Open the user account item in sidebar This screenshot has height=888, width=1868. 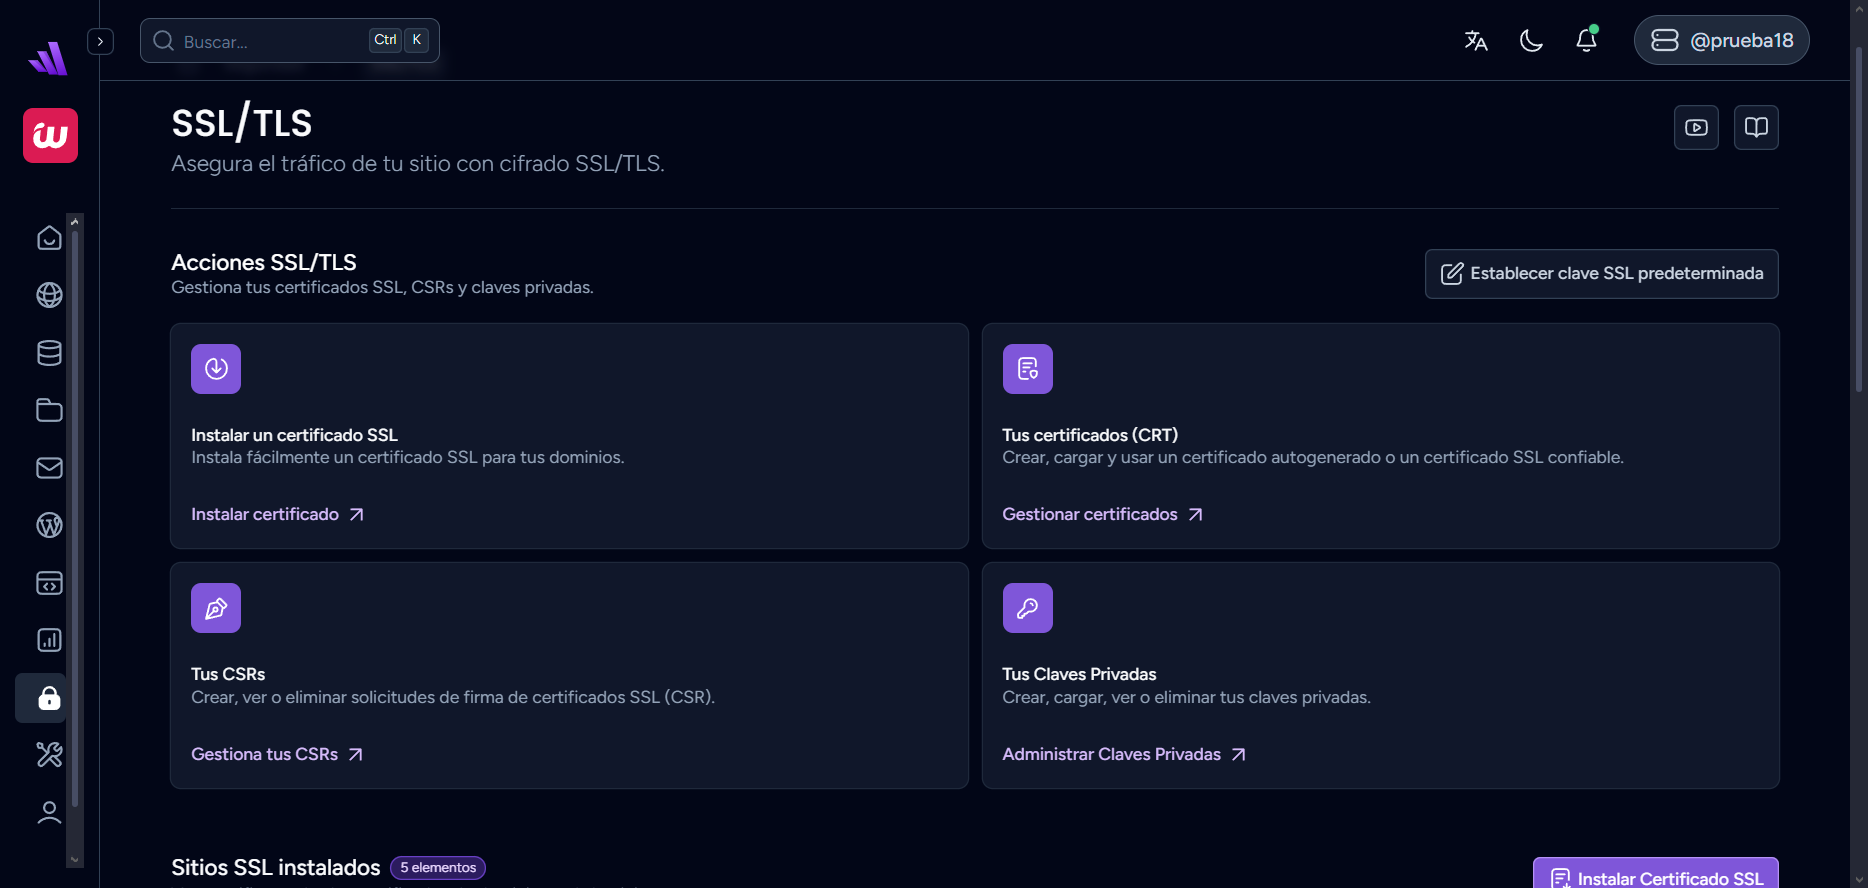pos(49,812)
